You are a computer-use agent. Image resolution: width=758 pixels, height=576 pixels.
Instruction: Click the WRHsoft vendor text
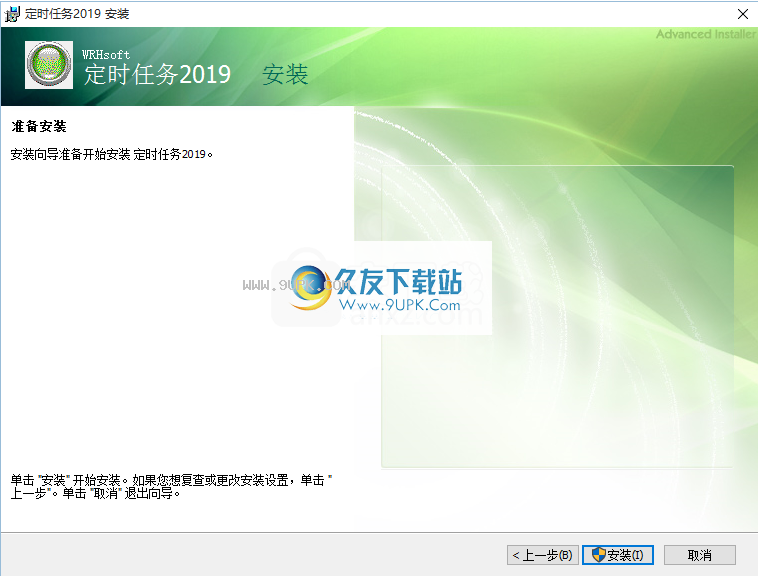(106, 55)
